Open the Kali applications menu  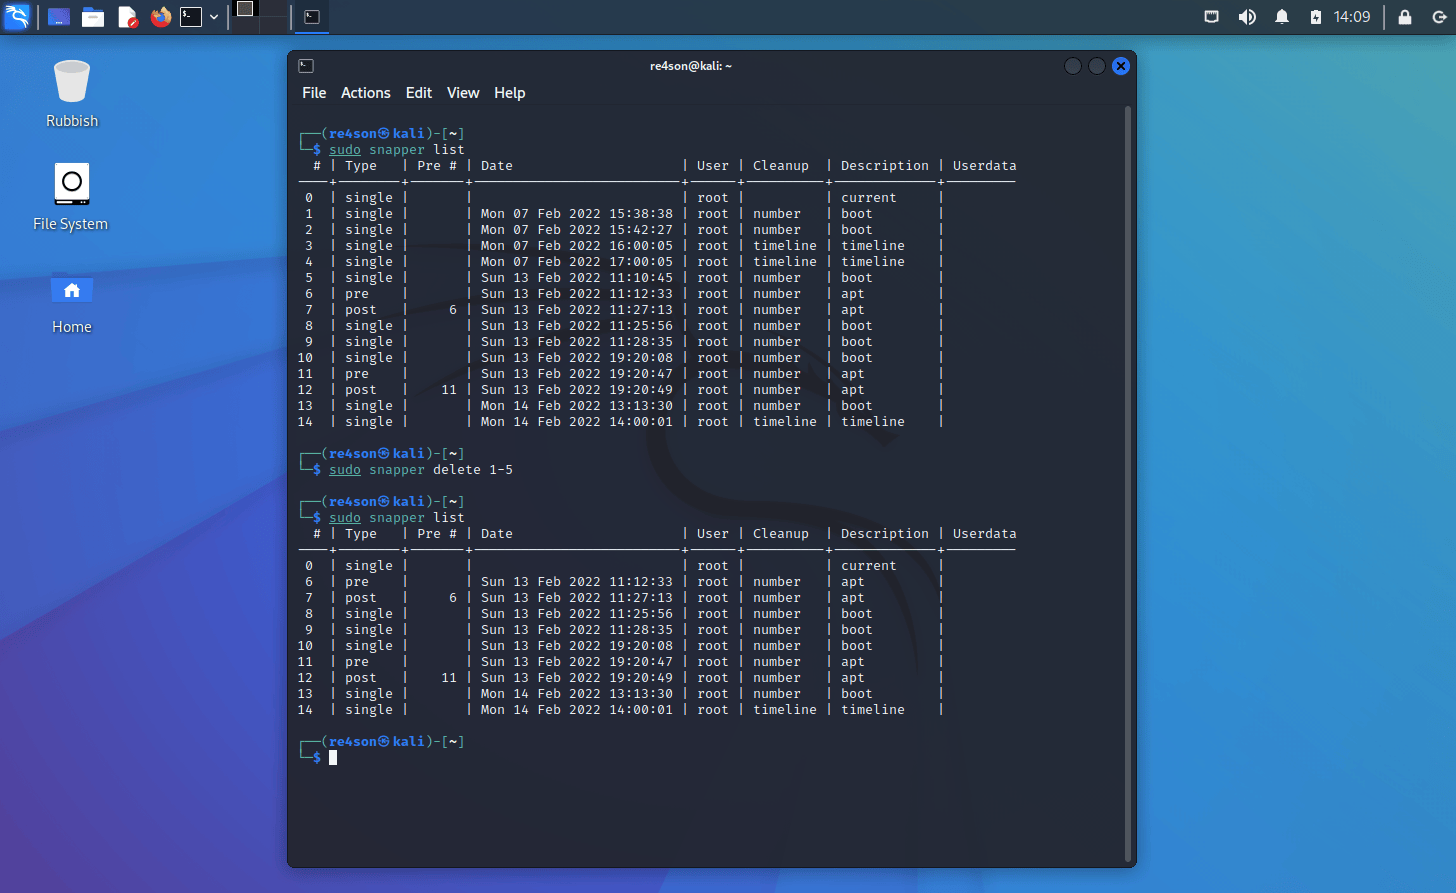(x=17, y=17)
